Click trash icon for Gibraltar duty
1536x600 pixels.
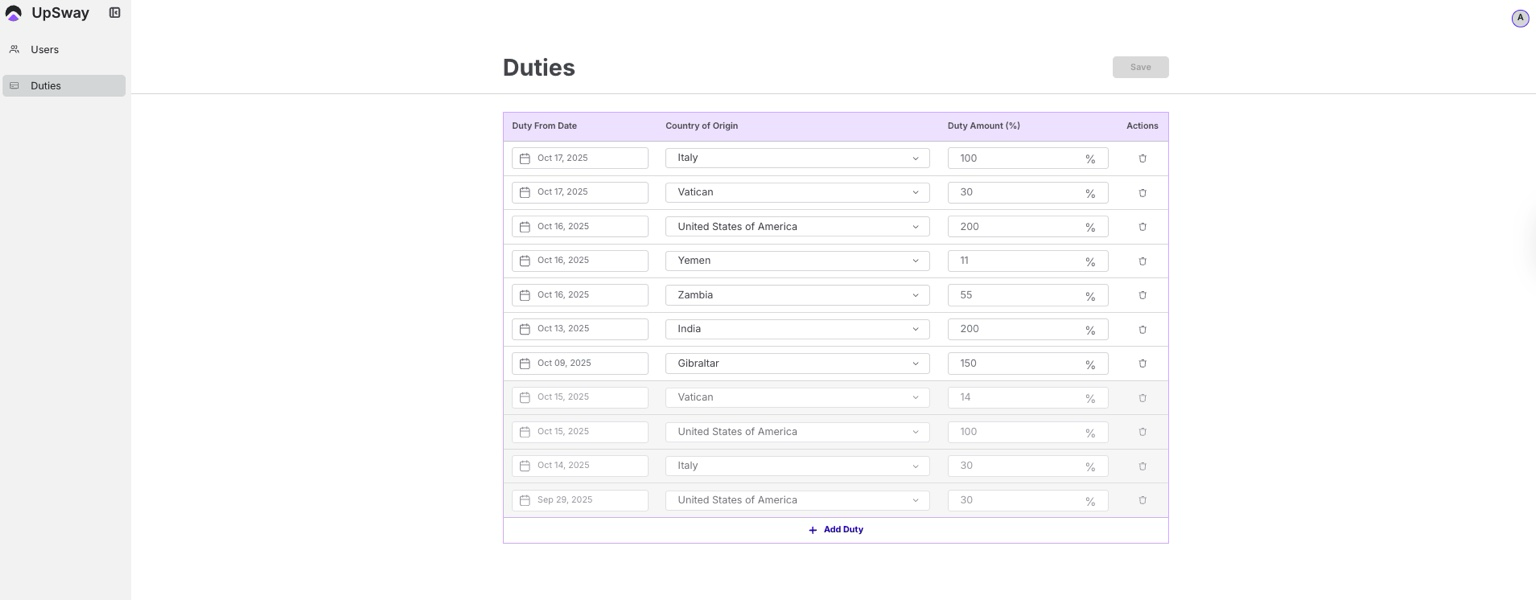(1142, 364)
